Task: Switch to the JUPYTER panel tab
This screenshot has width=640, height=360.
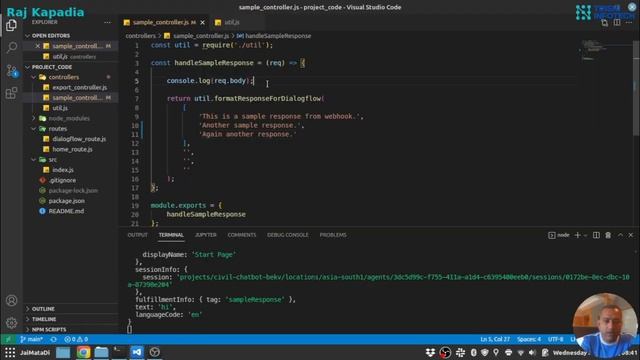Action: point(206,235)
